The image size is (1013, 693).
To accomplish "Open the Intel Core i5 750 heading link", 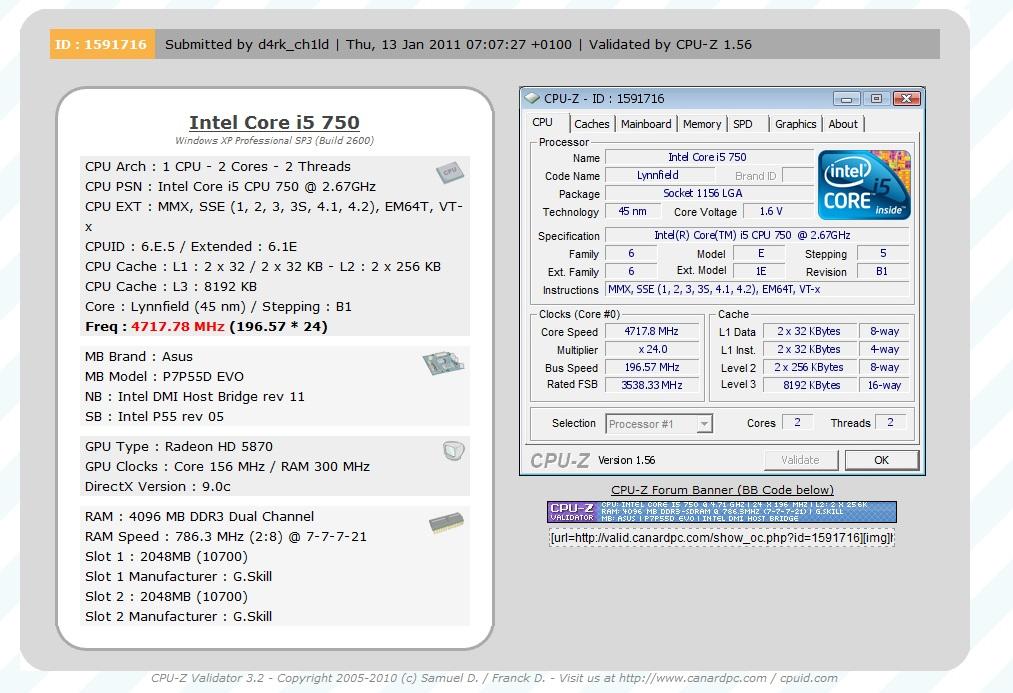I will tap(274, 122).
